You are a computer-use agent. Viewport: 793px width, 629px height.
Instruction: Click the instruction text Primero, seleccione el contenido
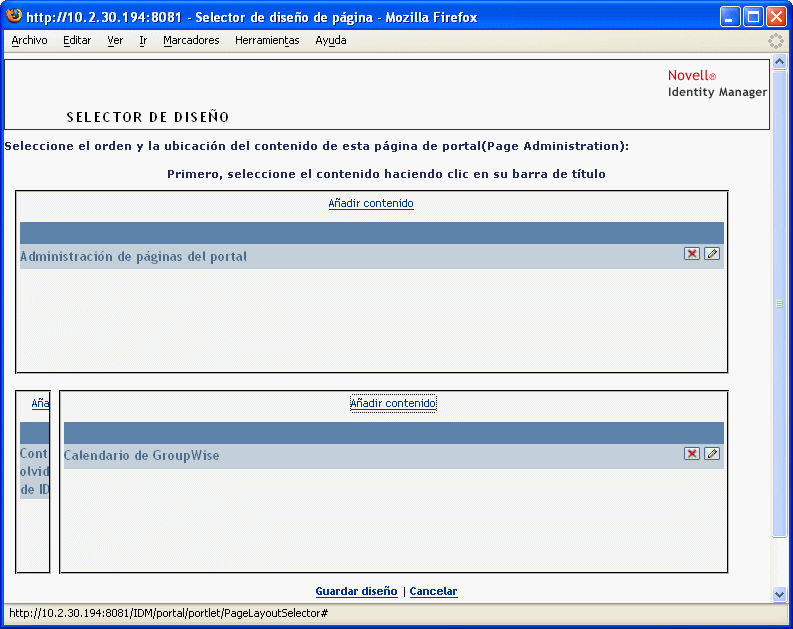tap(386, 174)
